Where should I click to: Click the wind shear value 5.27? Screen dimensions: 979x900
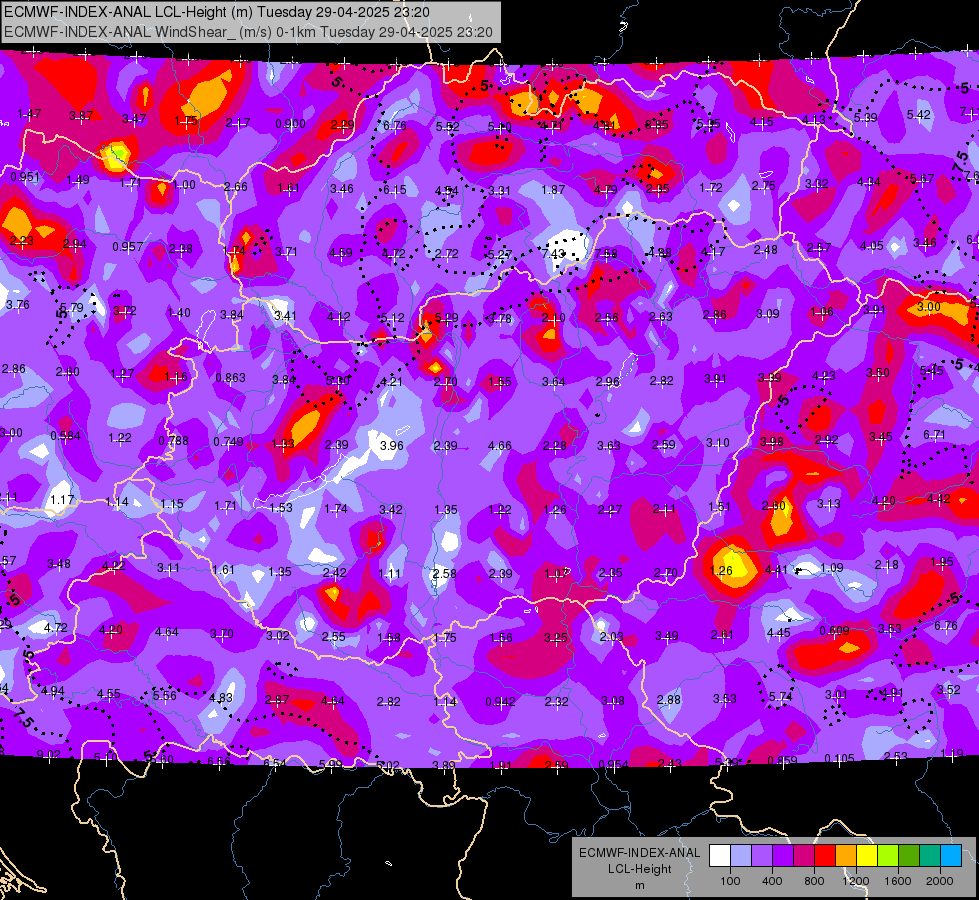[499, 254]
